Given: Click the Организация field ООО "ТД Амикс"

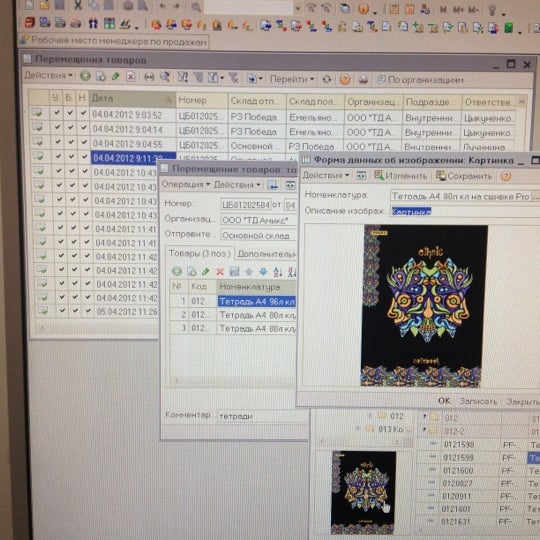Looking at the screenshot, I should coord(259,220).
